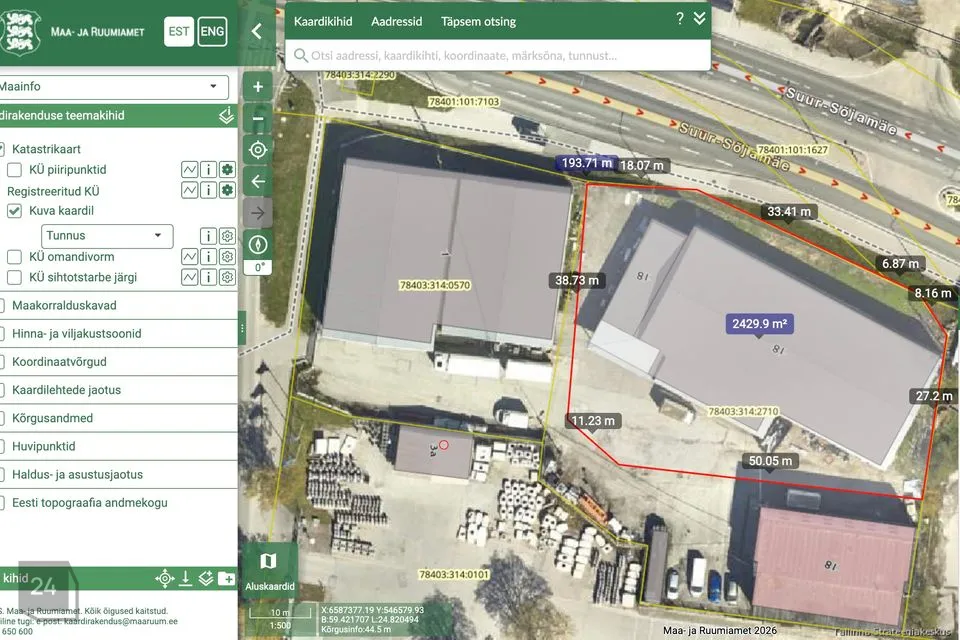
Task: Show info for KÜ piiripunktid layer
Action: pyautogui.click(x=208, y=170)
